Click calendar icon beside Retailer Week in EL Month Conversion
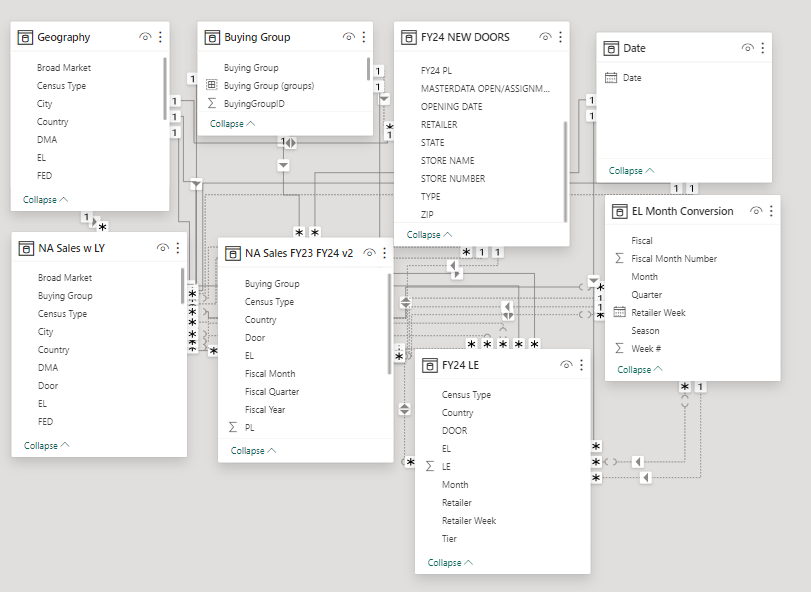Screen dimensions: 811x592 619,312
